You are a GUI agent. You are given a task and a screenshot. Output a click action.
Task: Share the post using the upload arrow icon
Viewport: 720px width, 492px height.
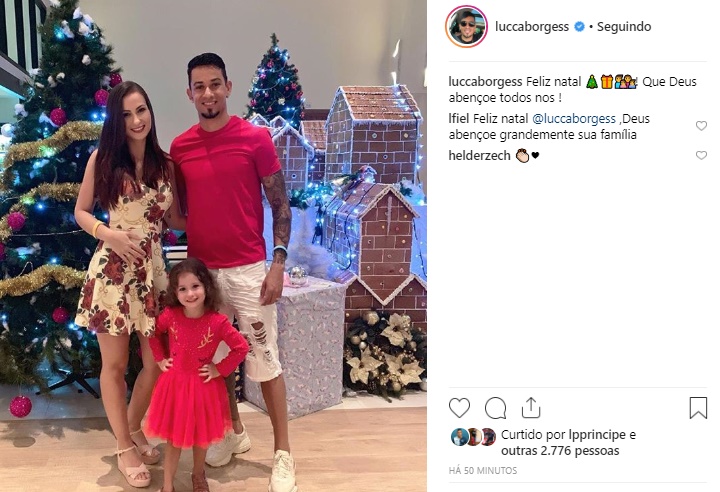point(531,407)
